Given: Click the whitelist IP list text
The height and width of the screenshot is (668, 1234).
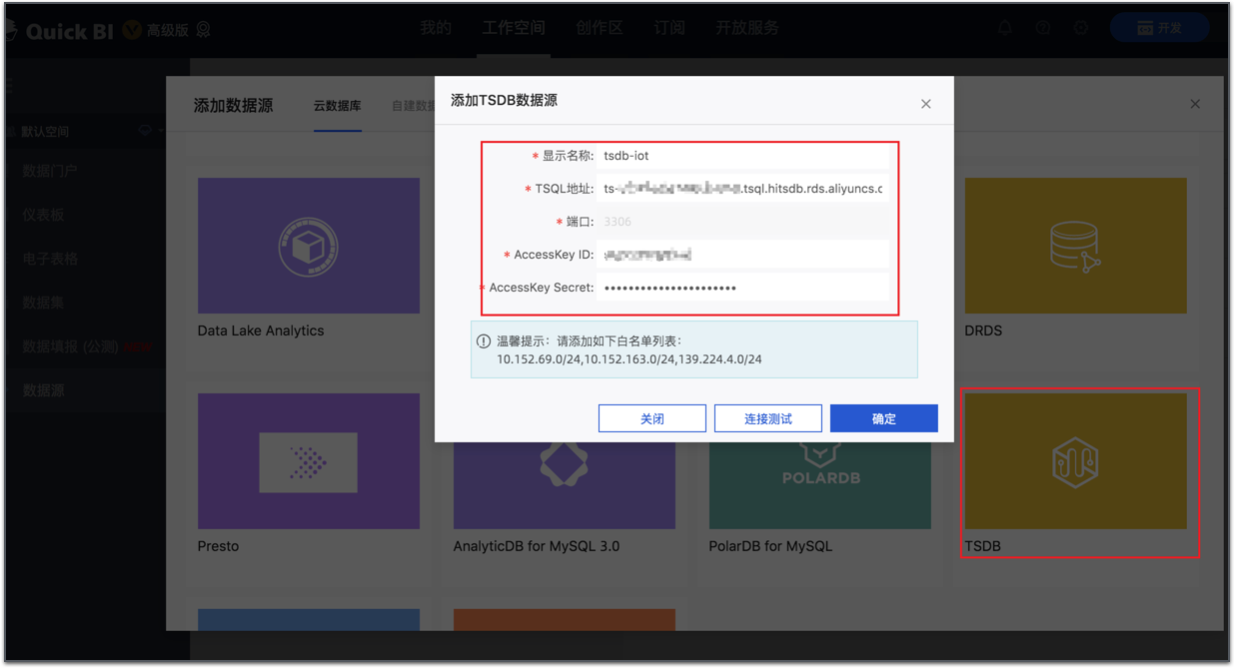Looking at the screenshot, I should click(x=629, y=359).
